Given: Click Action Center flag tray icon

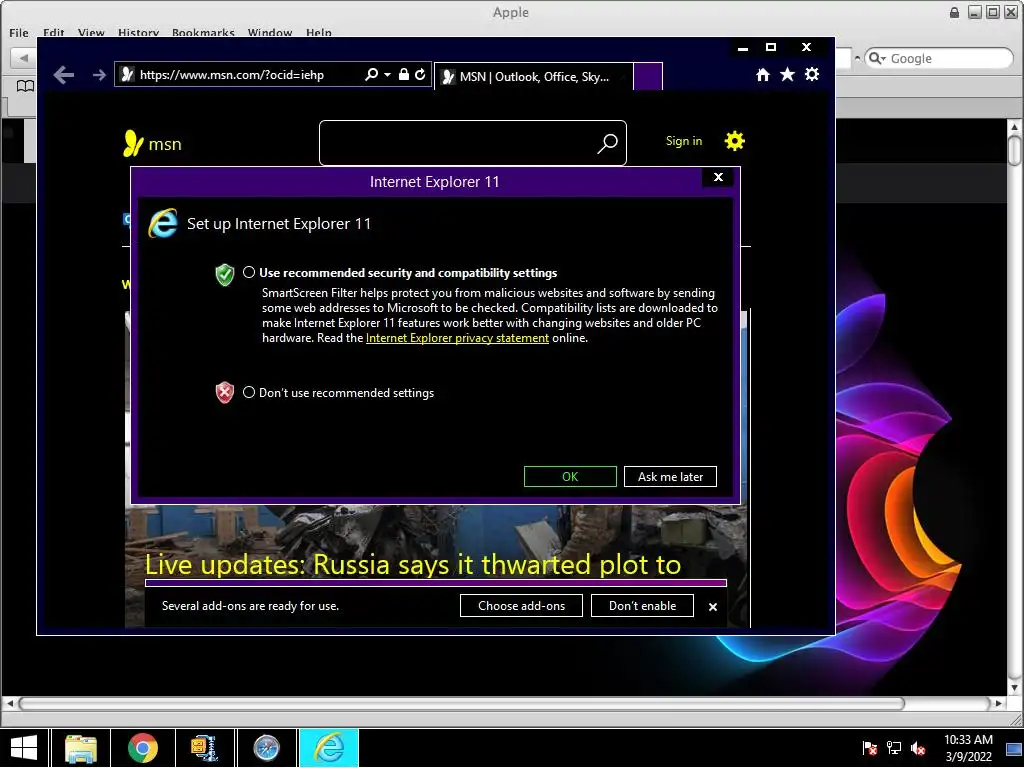Looking at the screenshot, I should [870, 748].
